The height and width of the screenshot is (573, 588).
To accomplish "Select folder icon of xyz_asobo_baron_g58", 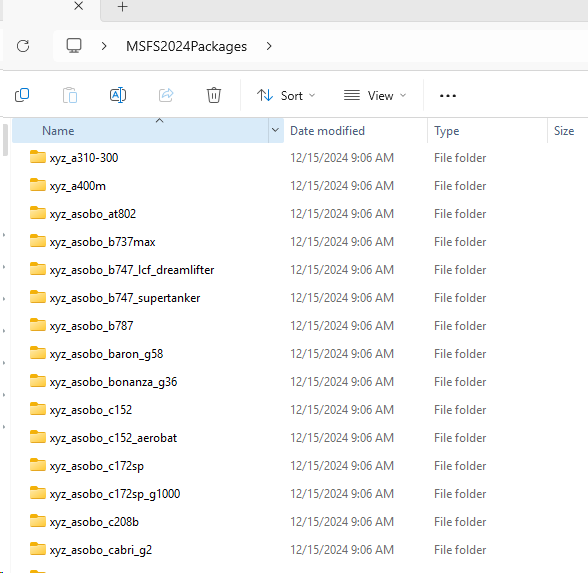I will 38,353.
